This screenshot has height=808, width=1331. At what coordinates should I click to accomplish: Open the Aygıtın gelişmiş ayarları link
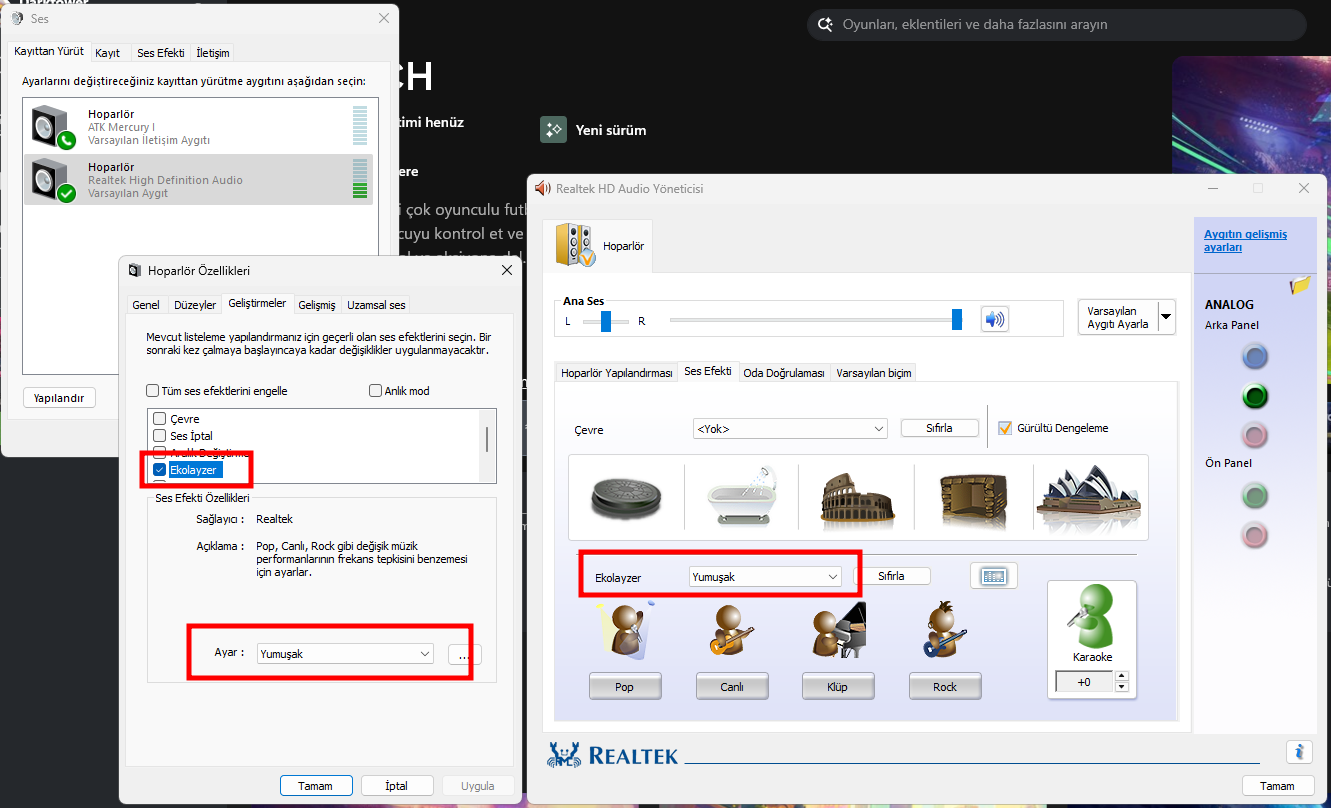1245,240
